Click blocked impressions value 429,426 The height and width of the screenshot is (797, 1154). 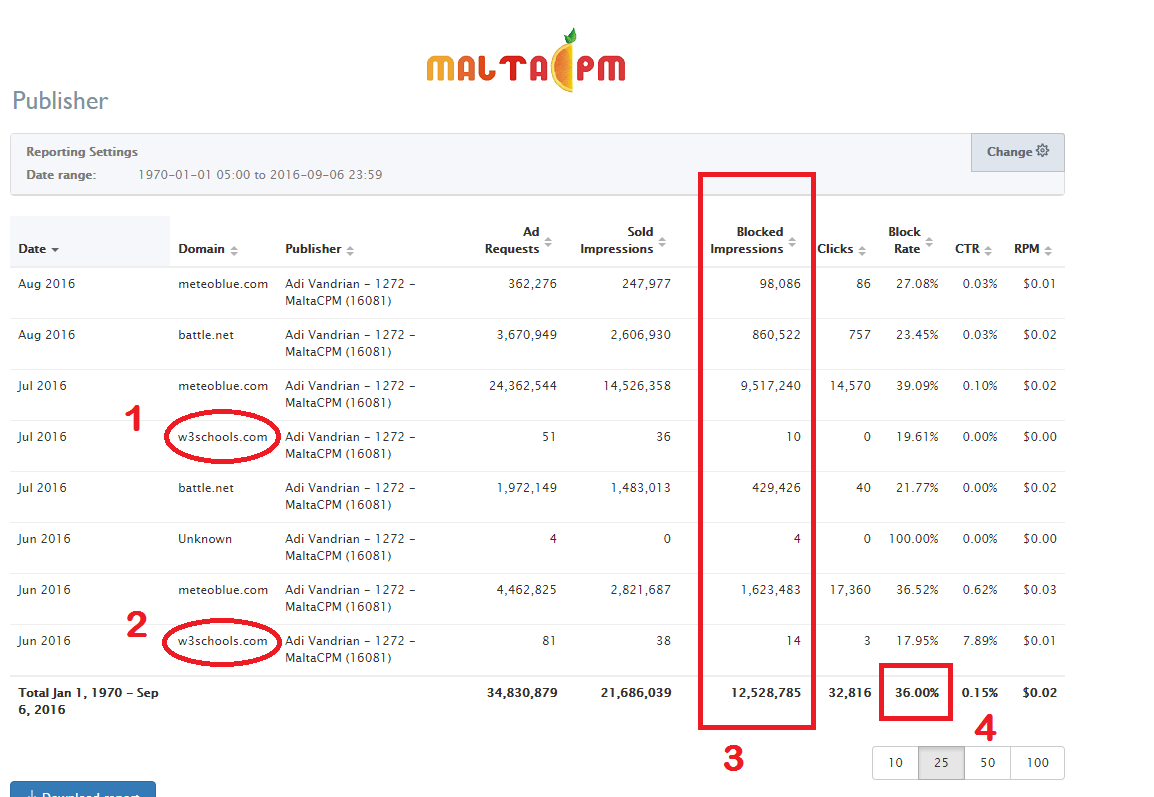[776, 488]
